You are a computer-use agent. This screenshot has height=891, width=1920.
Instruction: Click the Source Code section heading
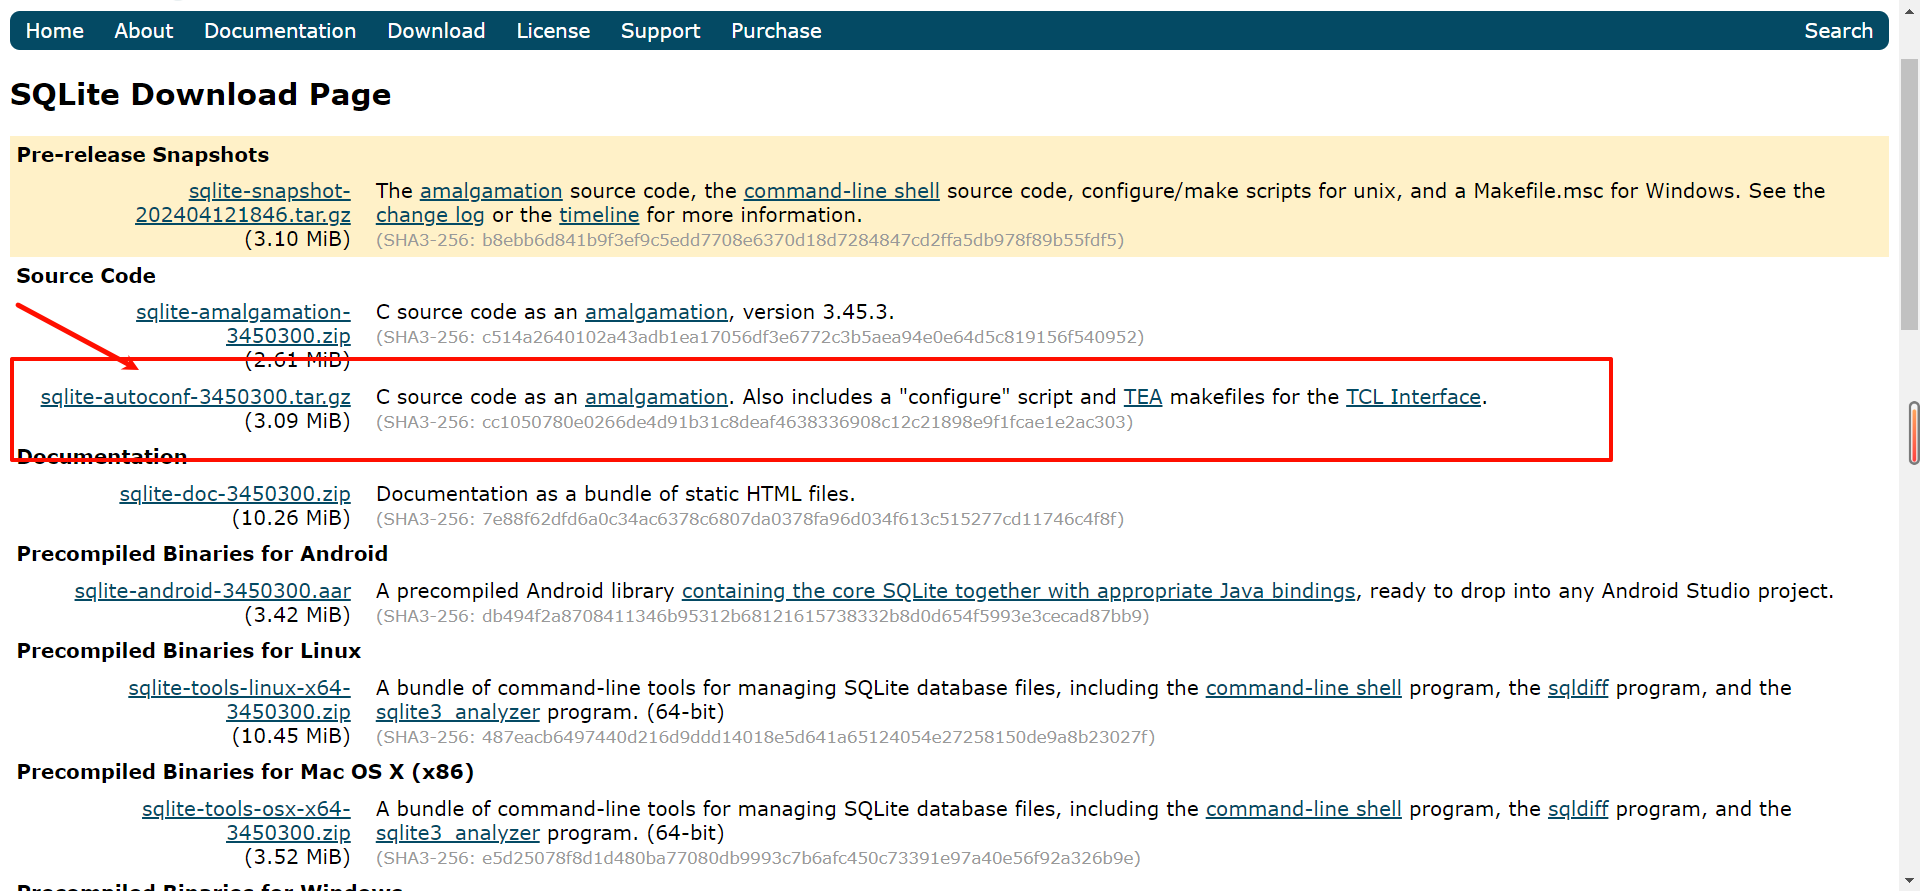click(86, 276)
